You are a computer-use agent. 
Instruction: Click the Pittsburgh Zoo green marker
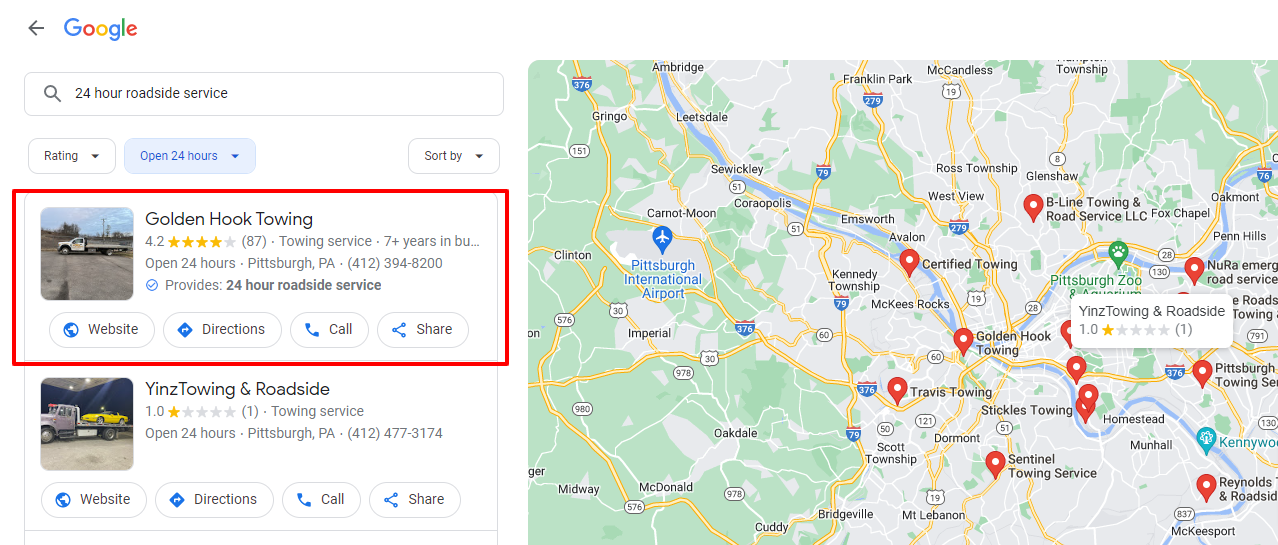click(1118, 252)
